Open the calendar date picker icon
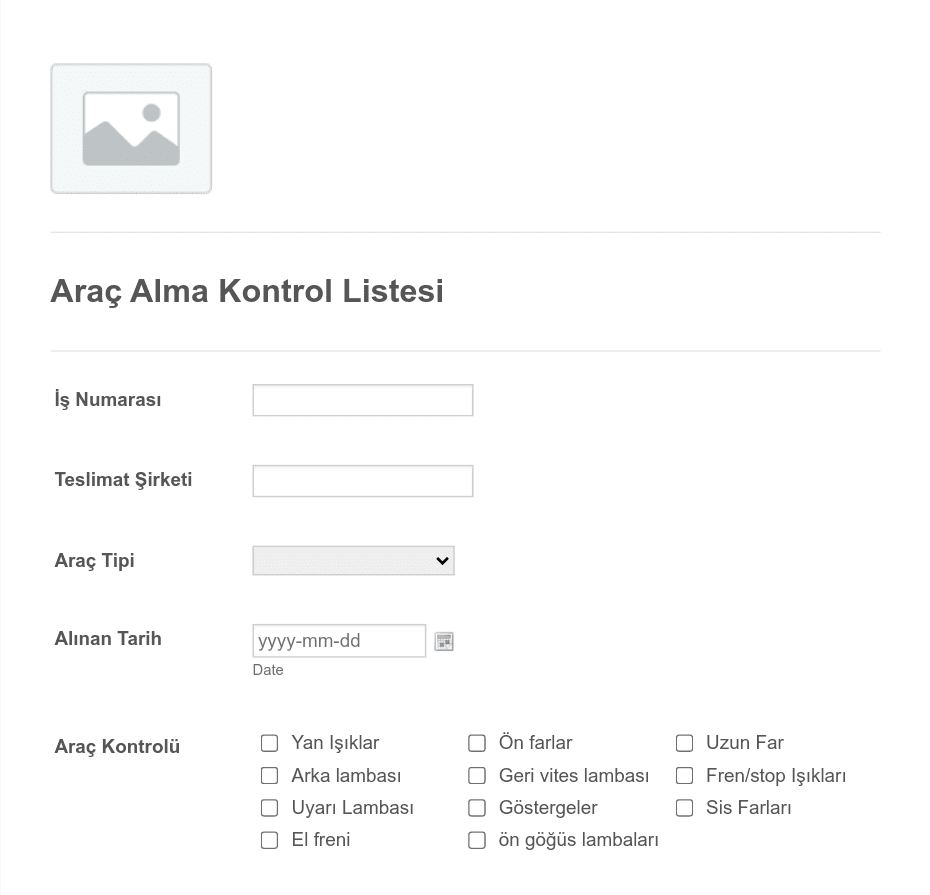Viewport: 930px width, 895px height. pyautogui.click(x=444, y=641)
